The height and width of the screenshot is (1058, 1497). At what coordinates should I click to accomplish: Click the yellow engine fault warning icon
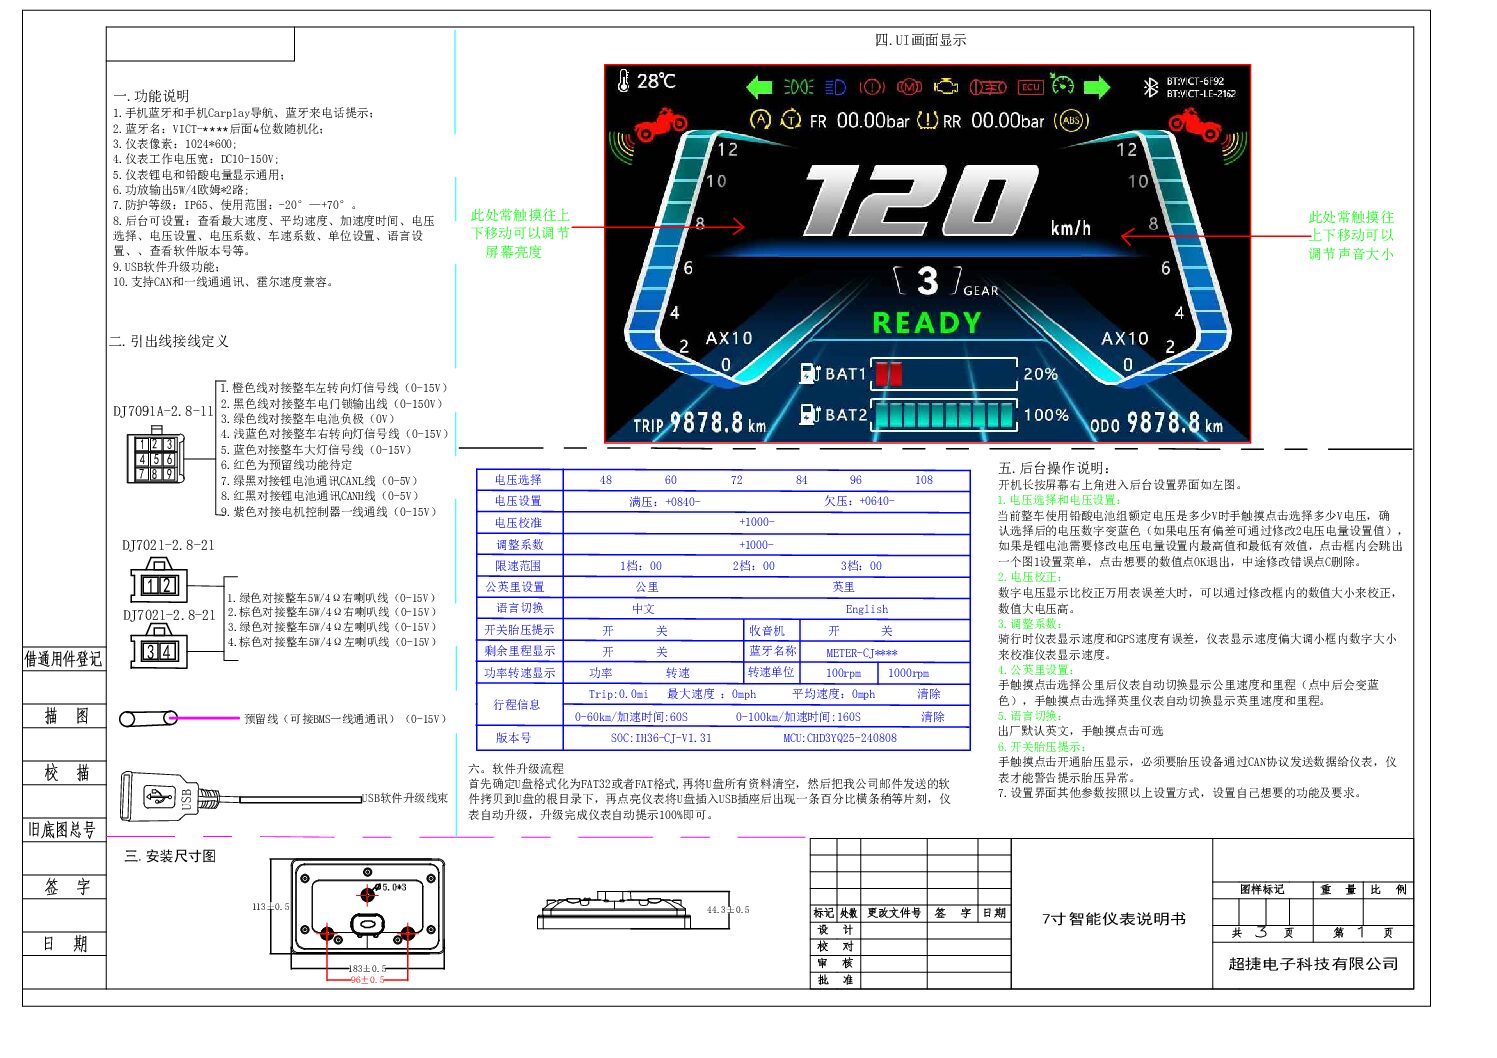click(945, 88)
